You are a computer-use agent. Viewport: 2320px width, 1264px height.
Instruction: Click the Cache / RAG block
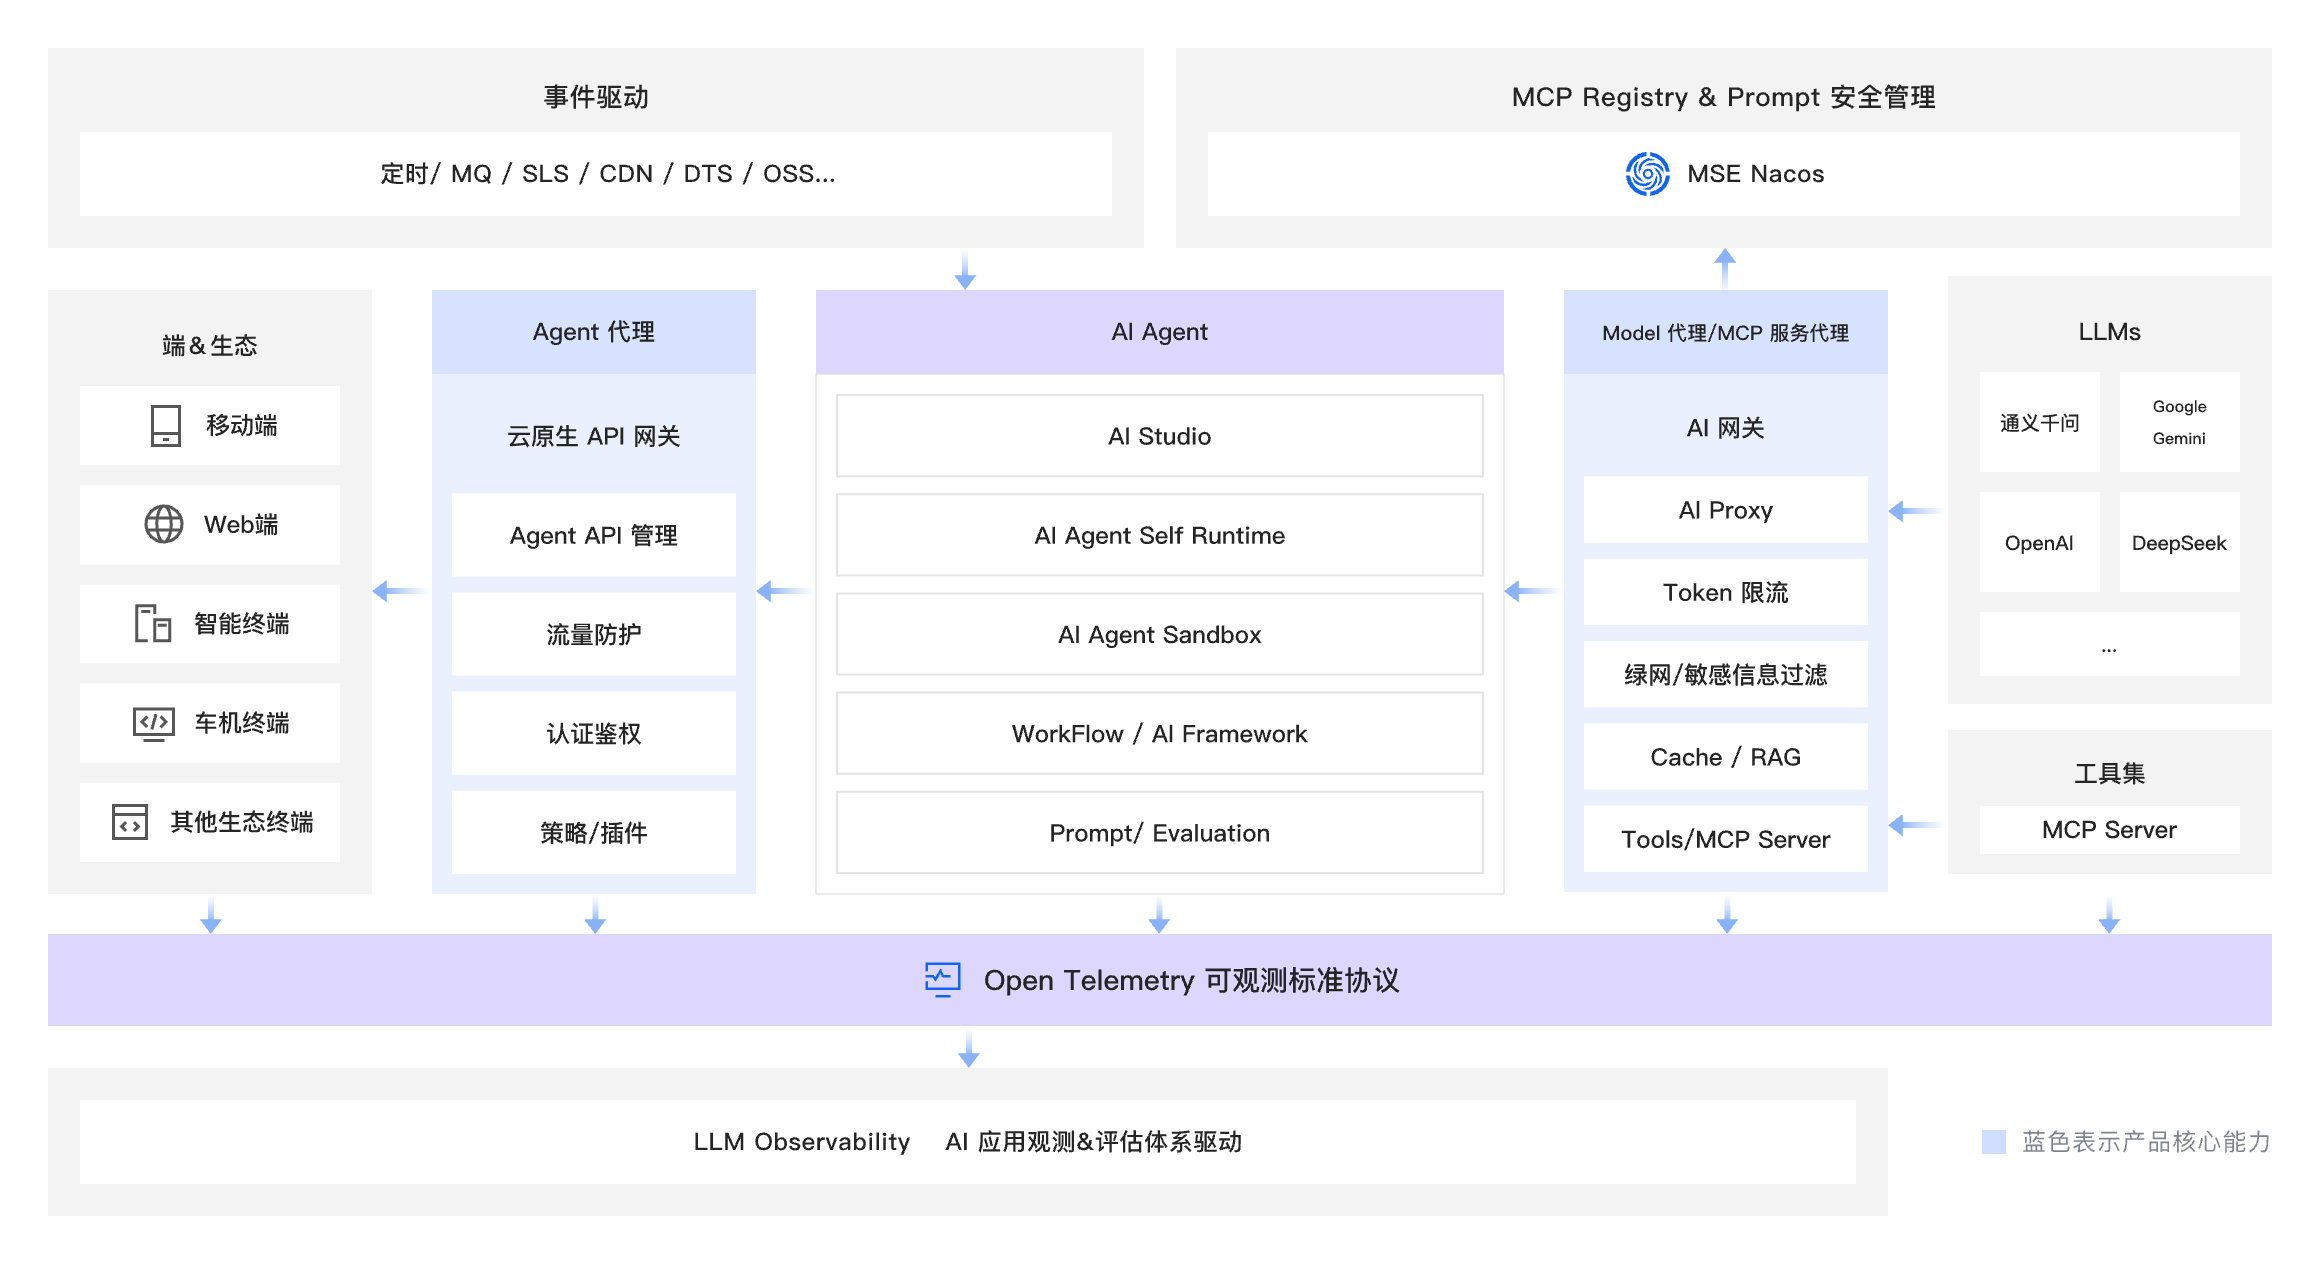coord(1724,756)
